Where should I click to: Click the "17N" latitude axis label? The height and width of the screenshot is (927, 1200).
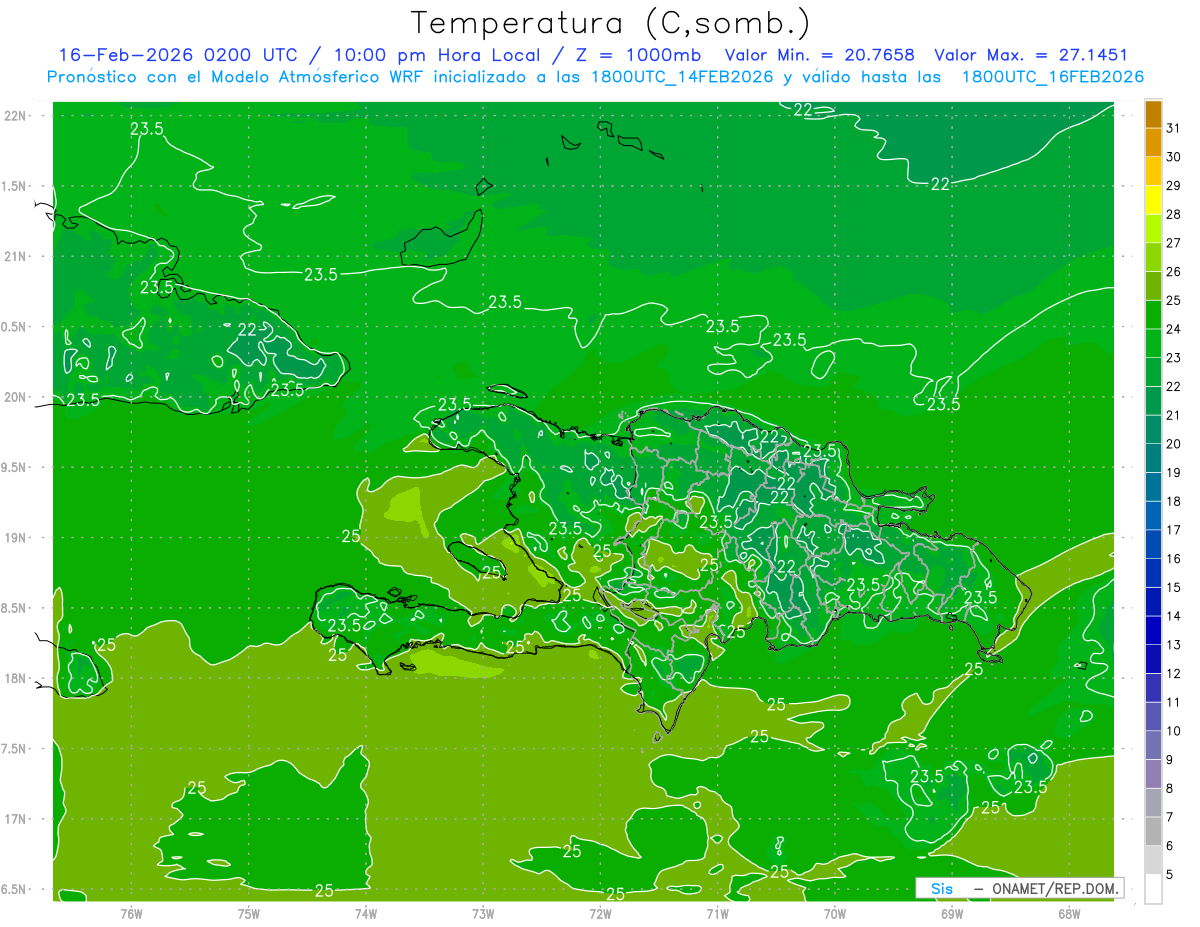(15, 819)
